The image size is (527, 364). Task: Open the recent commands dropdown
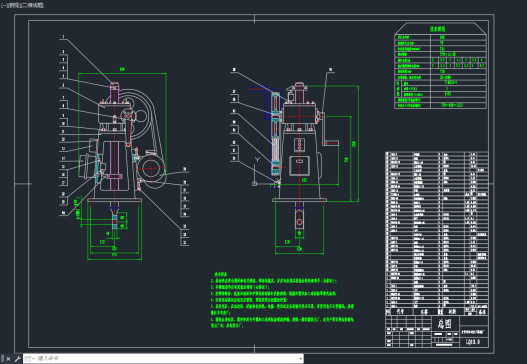[x=30, y=359]
